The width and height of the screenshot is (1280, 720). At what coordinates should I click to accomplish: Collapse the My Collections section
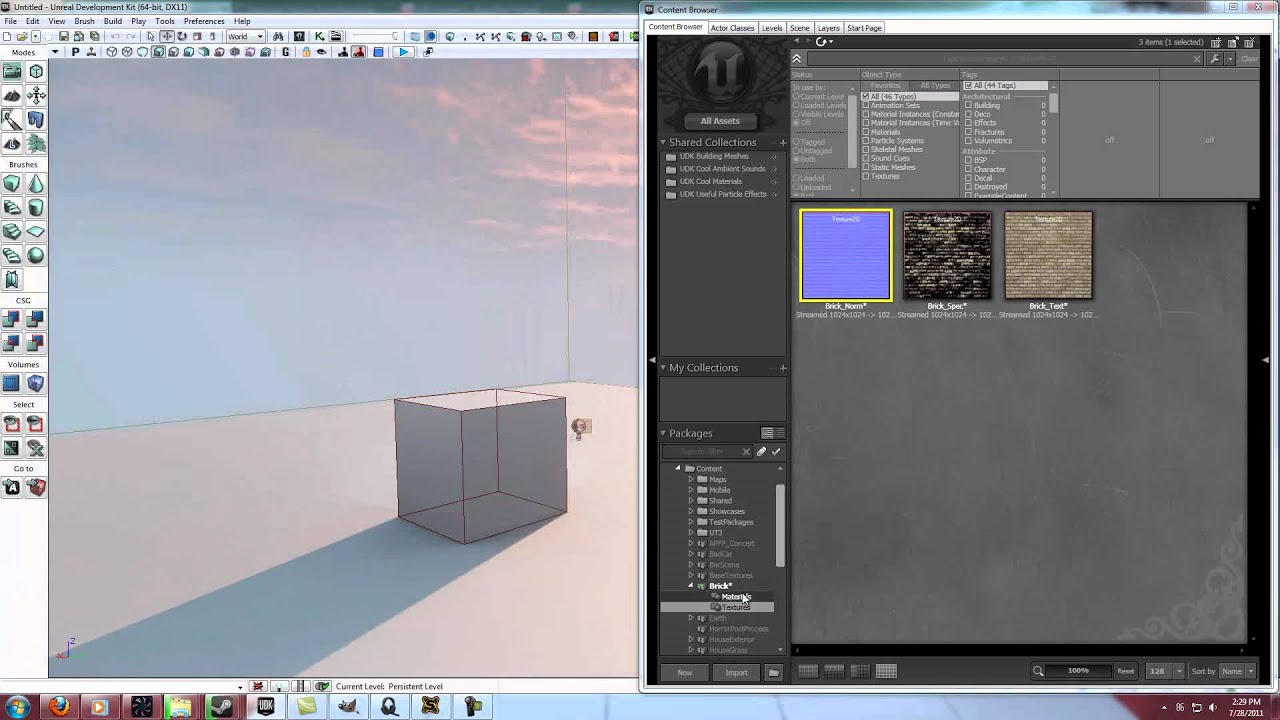tap(662, 368)
